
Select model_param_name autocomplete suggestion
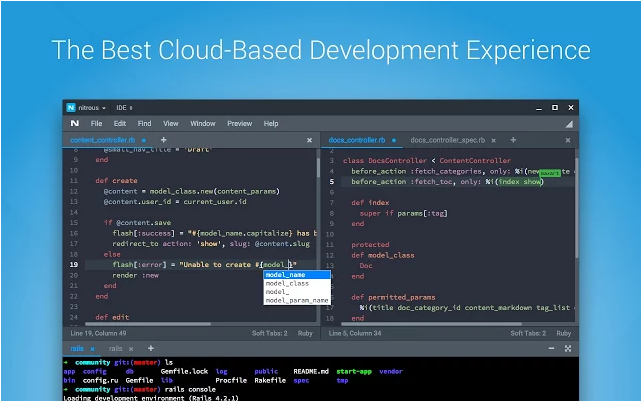tap(297, 300)
